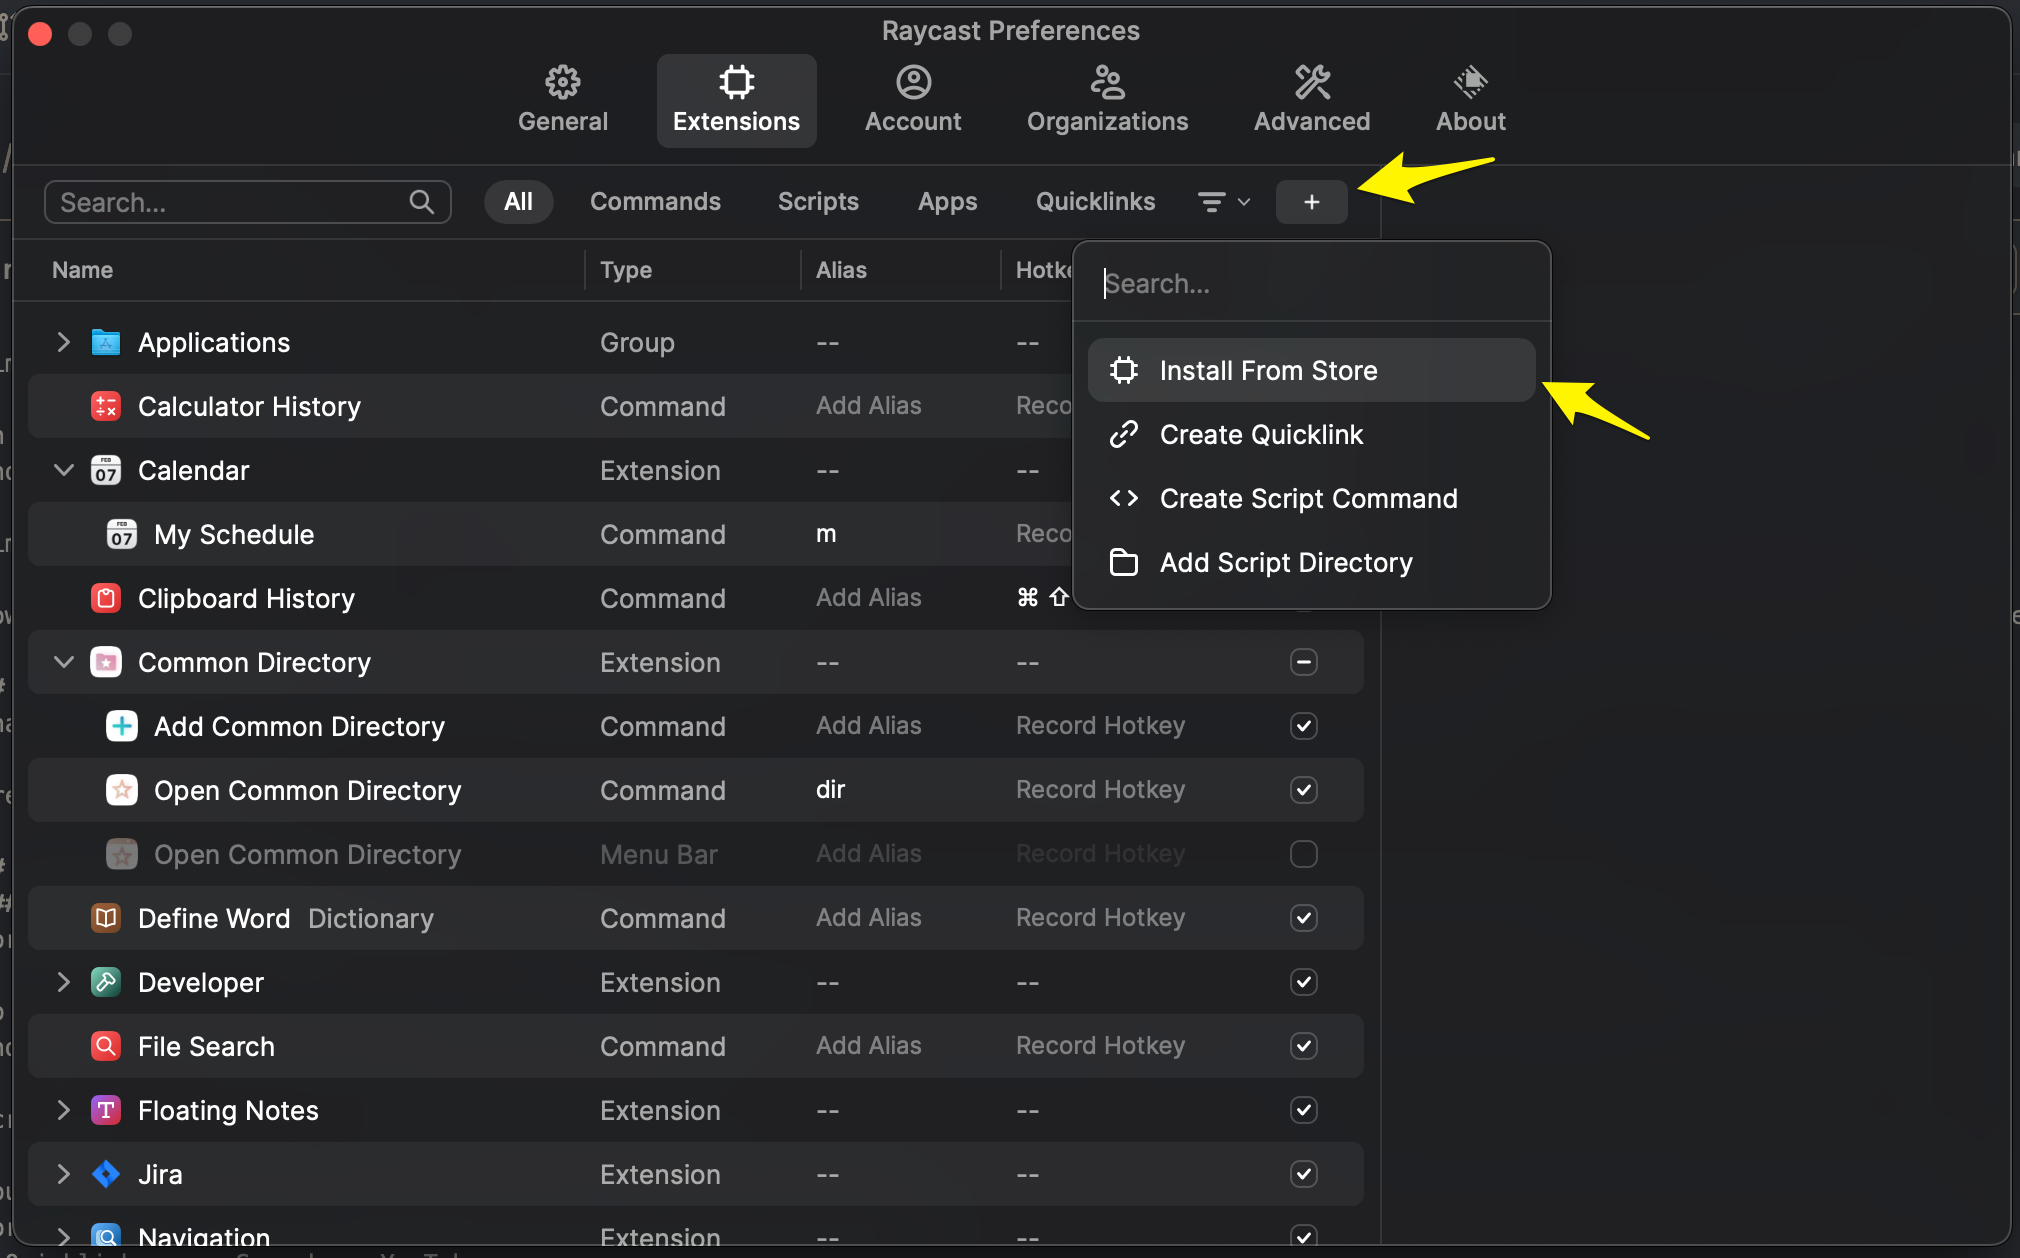The height and width of the screenshot is (1258, 2020).
Task: Switch to the Scripts filter tab
Action: [818, 202]
